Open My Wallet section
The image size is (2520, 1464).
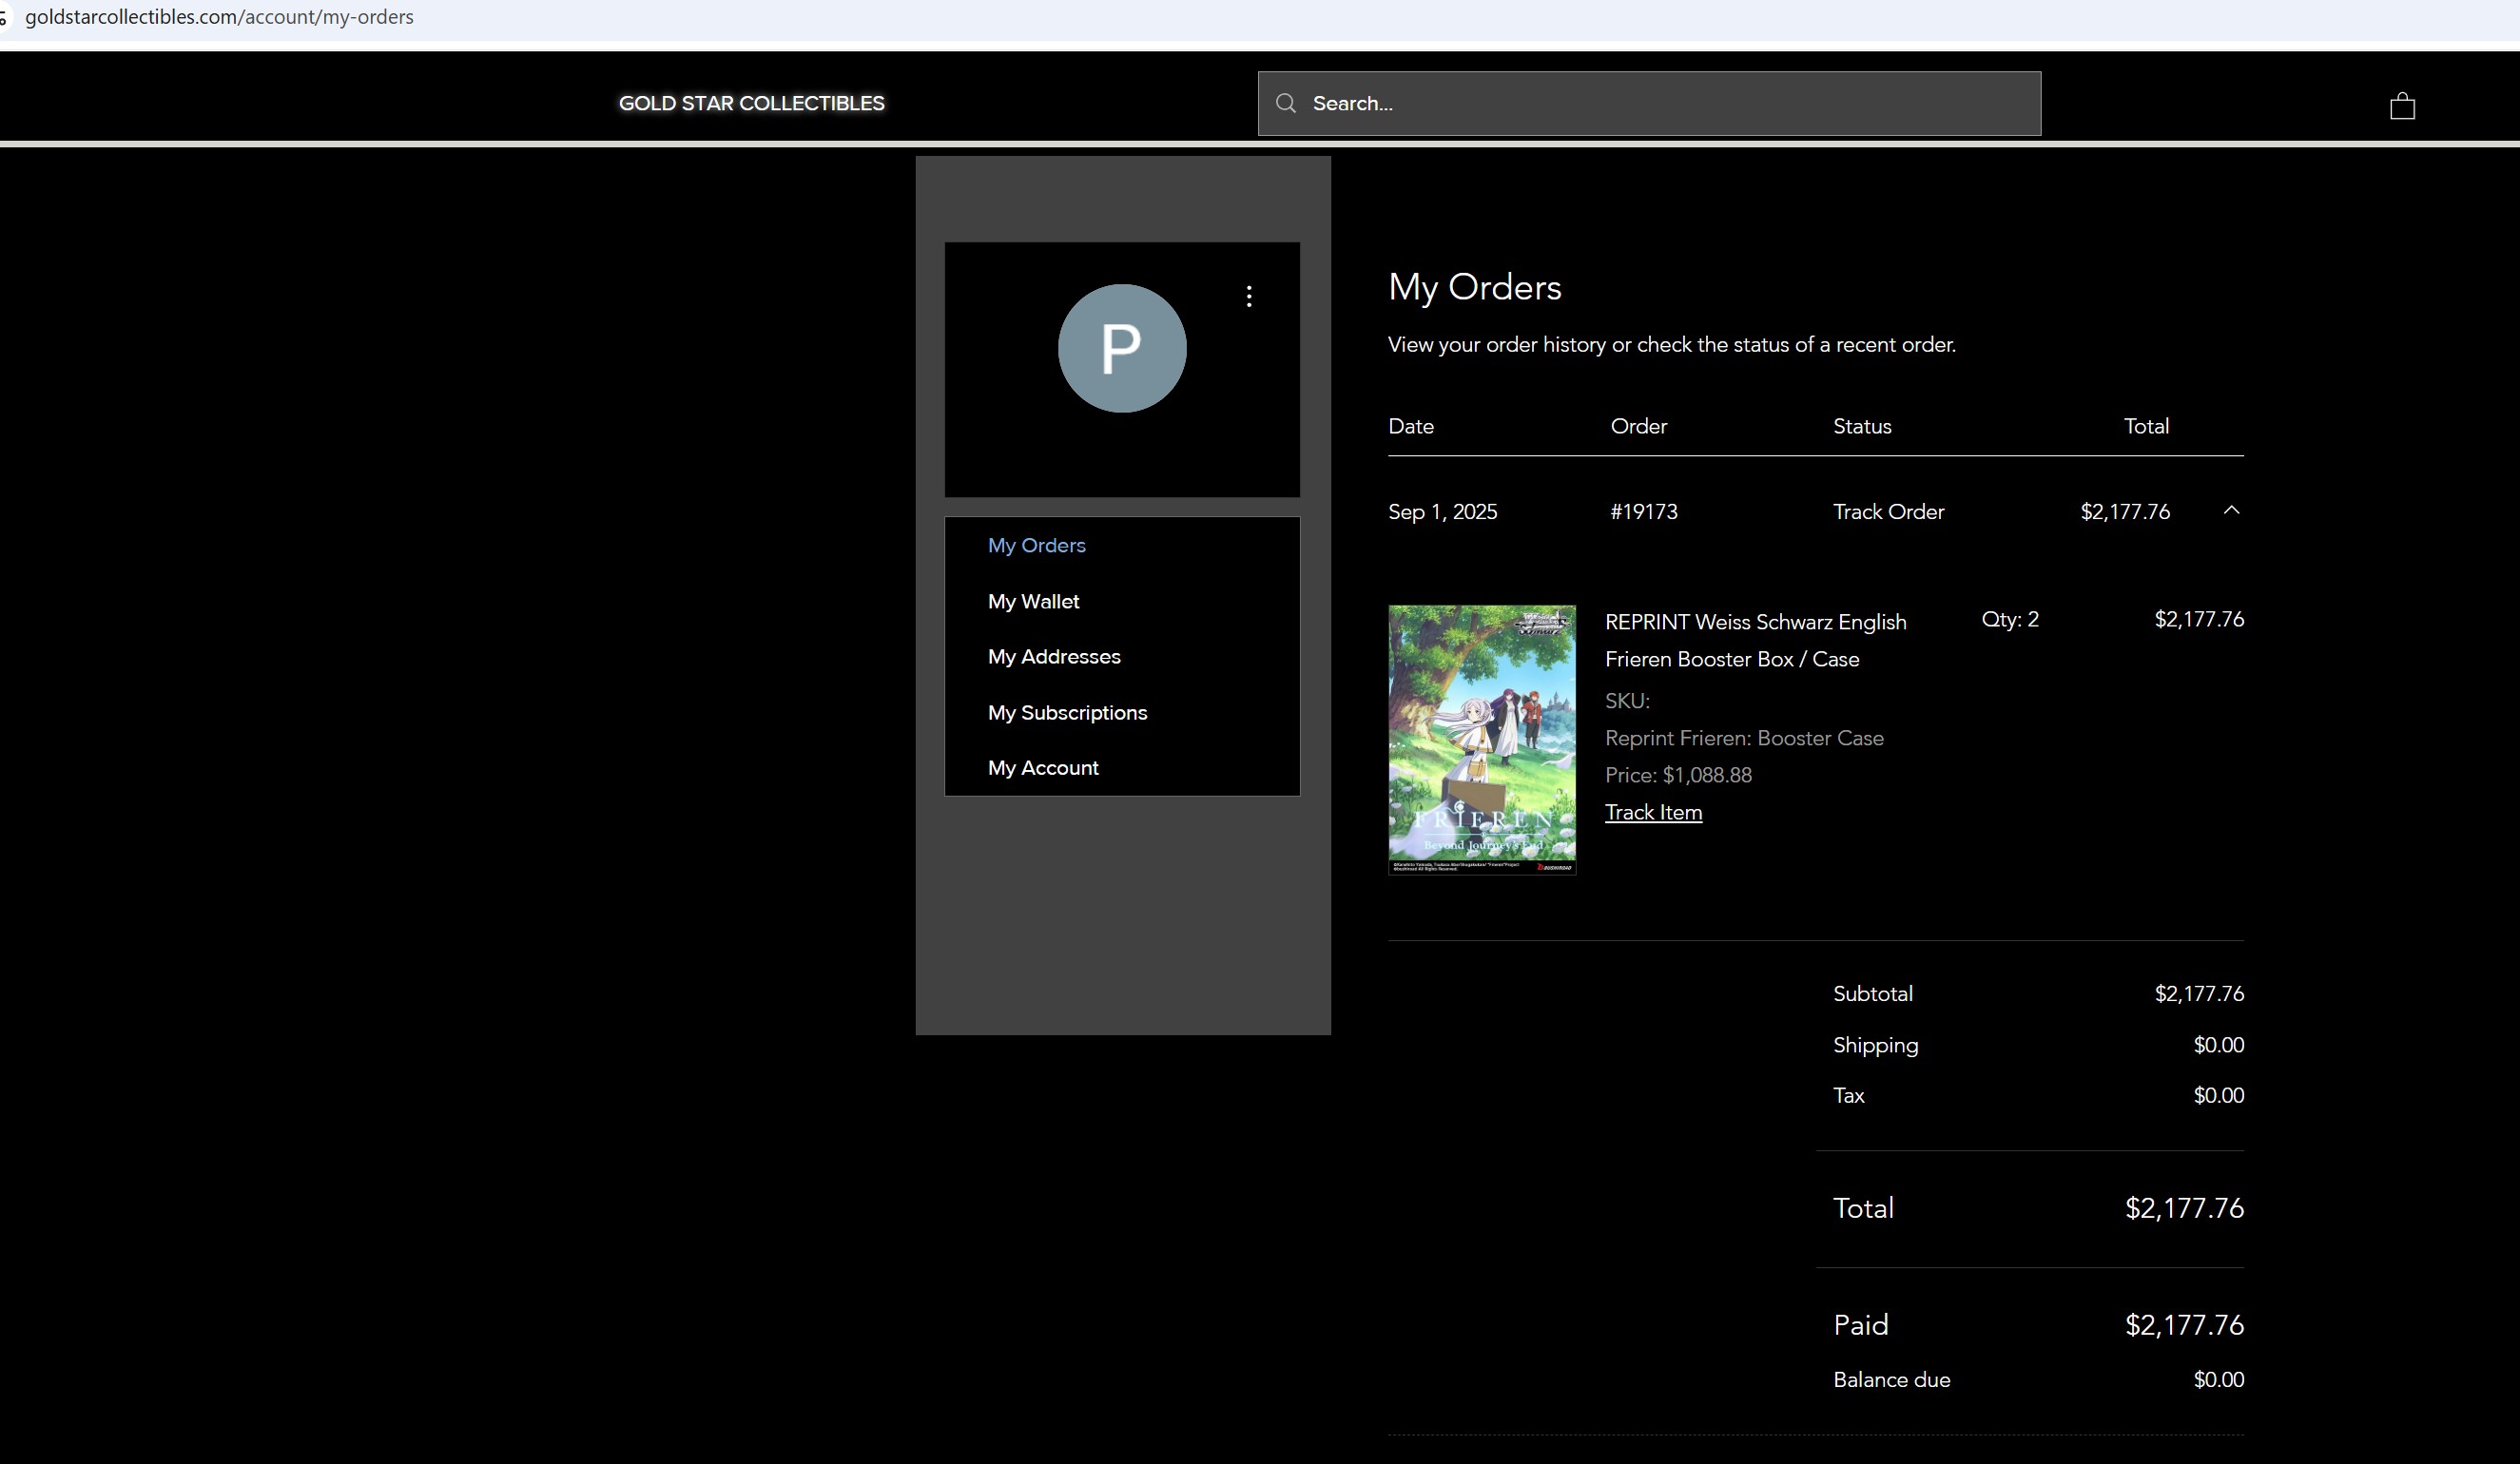(1033, 601)
